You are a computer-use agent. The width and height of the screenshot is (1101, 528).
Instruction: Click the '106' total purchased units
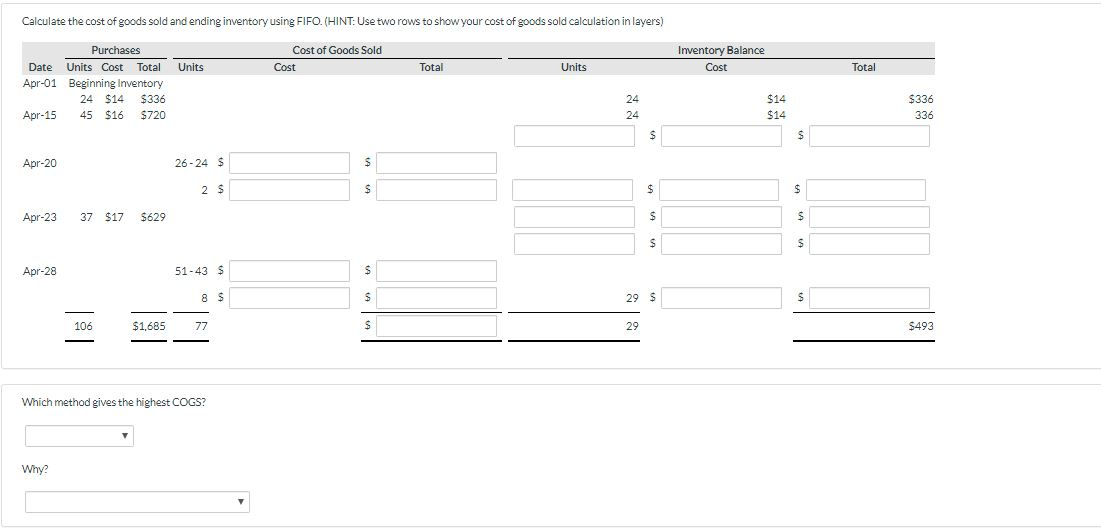coord(83,326)
